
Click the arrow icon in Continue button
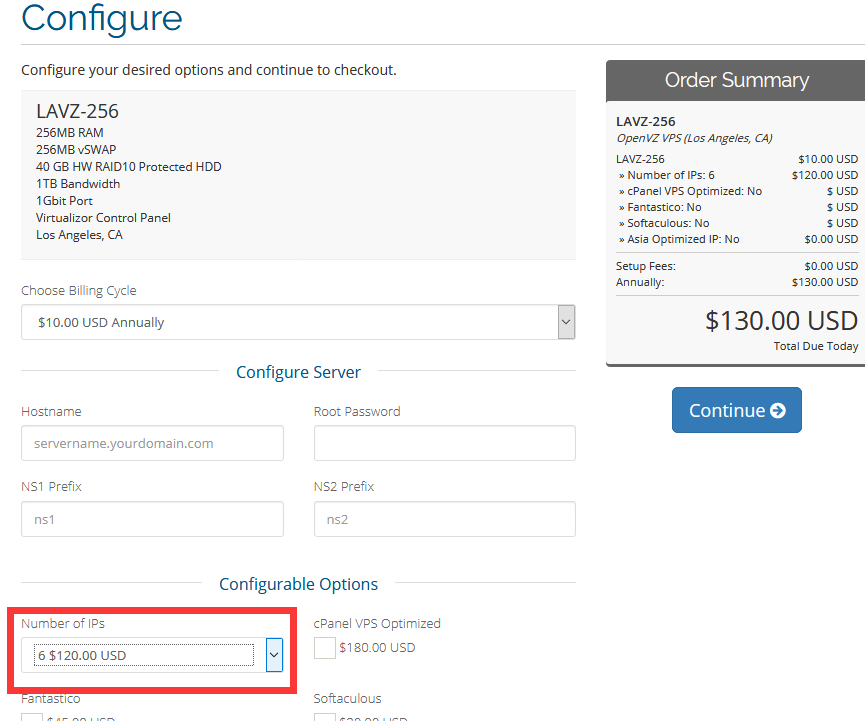(778, 411)
